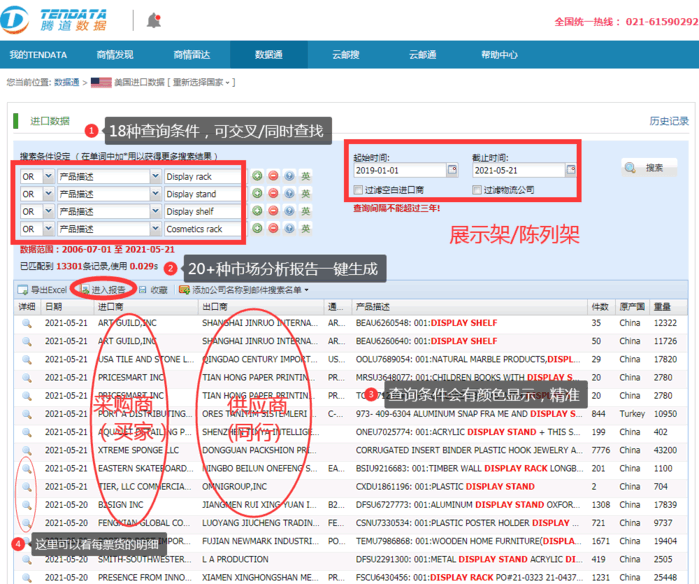This screenshot has height=584, width=699.
Task: Click 添加公司名称到邮件搜索名单 button
Action: [243, 290]
